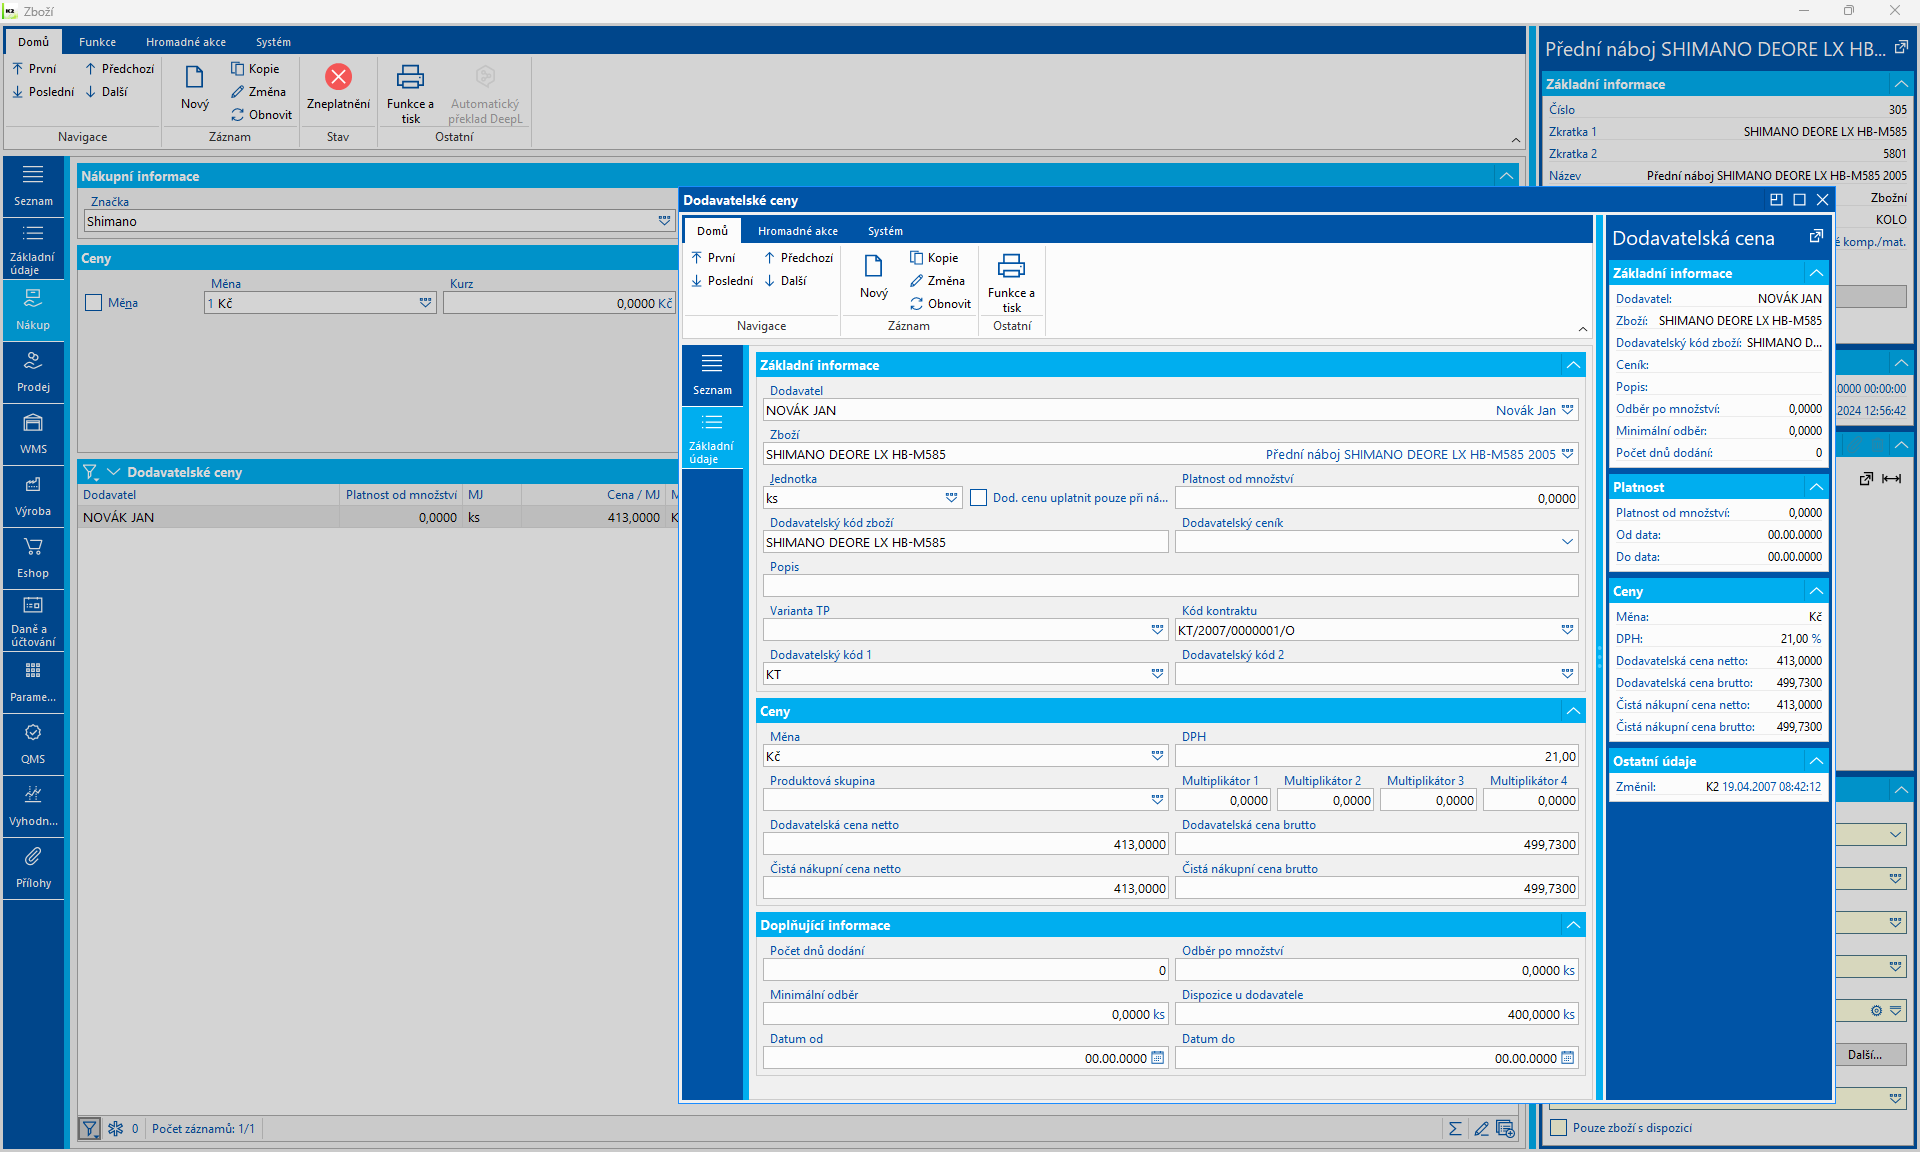Expand the Dodavatelský ceník dropdown
Screen dimensions: 1920x1152
click(x=1567, y=542)
